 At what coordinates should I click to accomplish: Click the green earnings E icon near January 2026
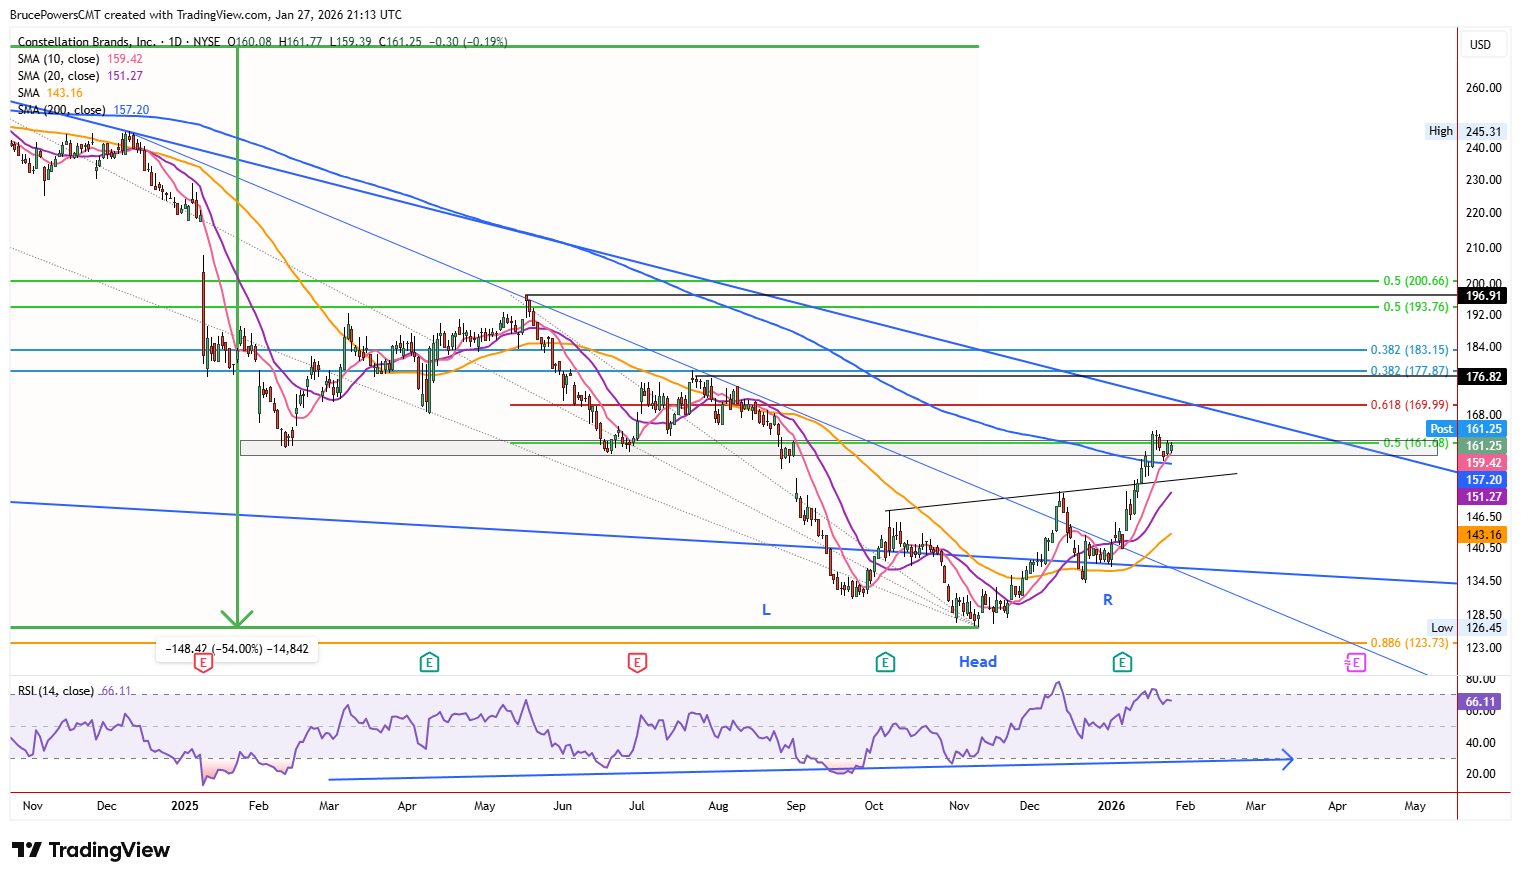point(1122,662)
